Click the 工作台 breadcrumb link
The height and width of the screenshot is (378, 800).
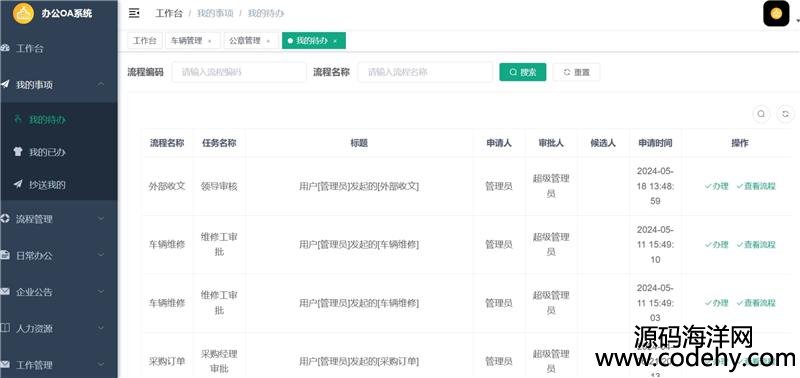tap(168, 13)
